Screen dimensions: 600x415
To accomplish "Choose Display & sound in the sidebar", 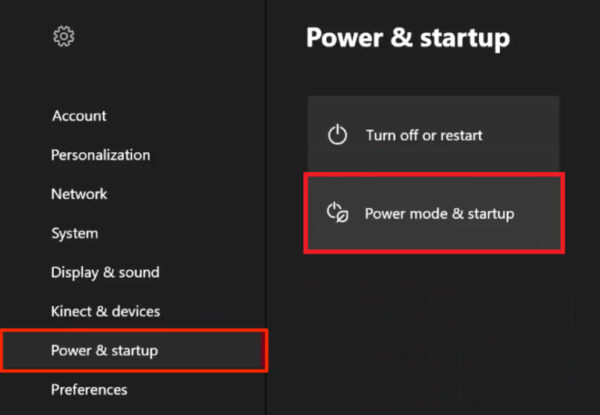I will coord(105,272).
